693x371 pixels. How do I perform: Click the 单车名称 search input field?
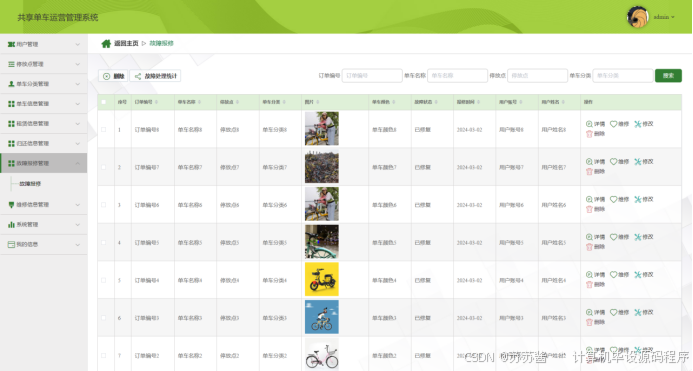point(457,76)
